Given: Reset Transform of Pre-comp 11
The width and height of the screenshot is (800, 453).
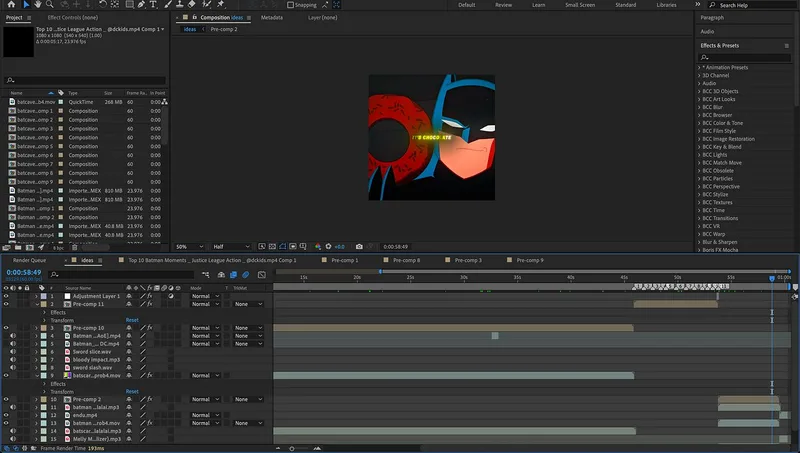Looking at the screenshot, I should (x=132, y=320).
